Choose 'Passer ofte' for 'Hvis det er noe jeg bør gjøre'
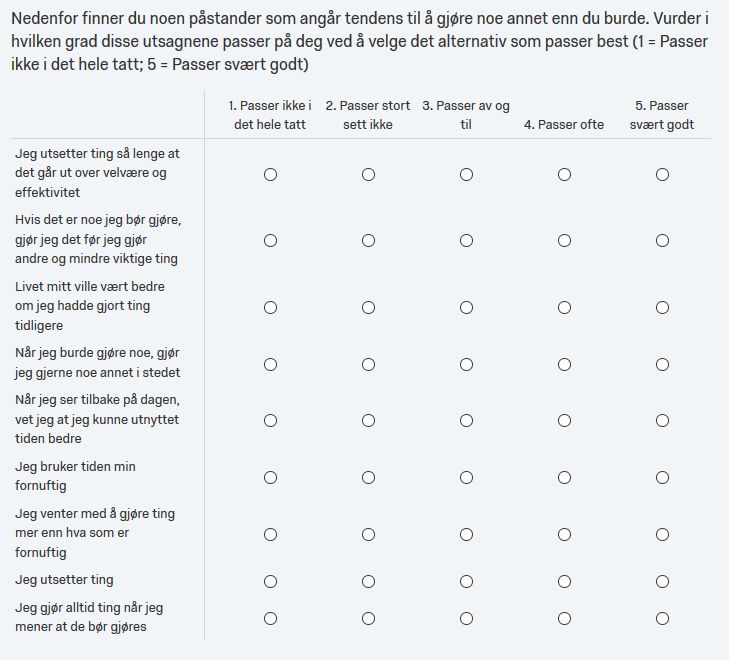Screen dimensions: 729x660 point(564,240)
